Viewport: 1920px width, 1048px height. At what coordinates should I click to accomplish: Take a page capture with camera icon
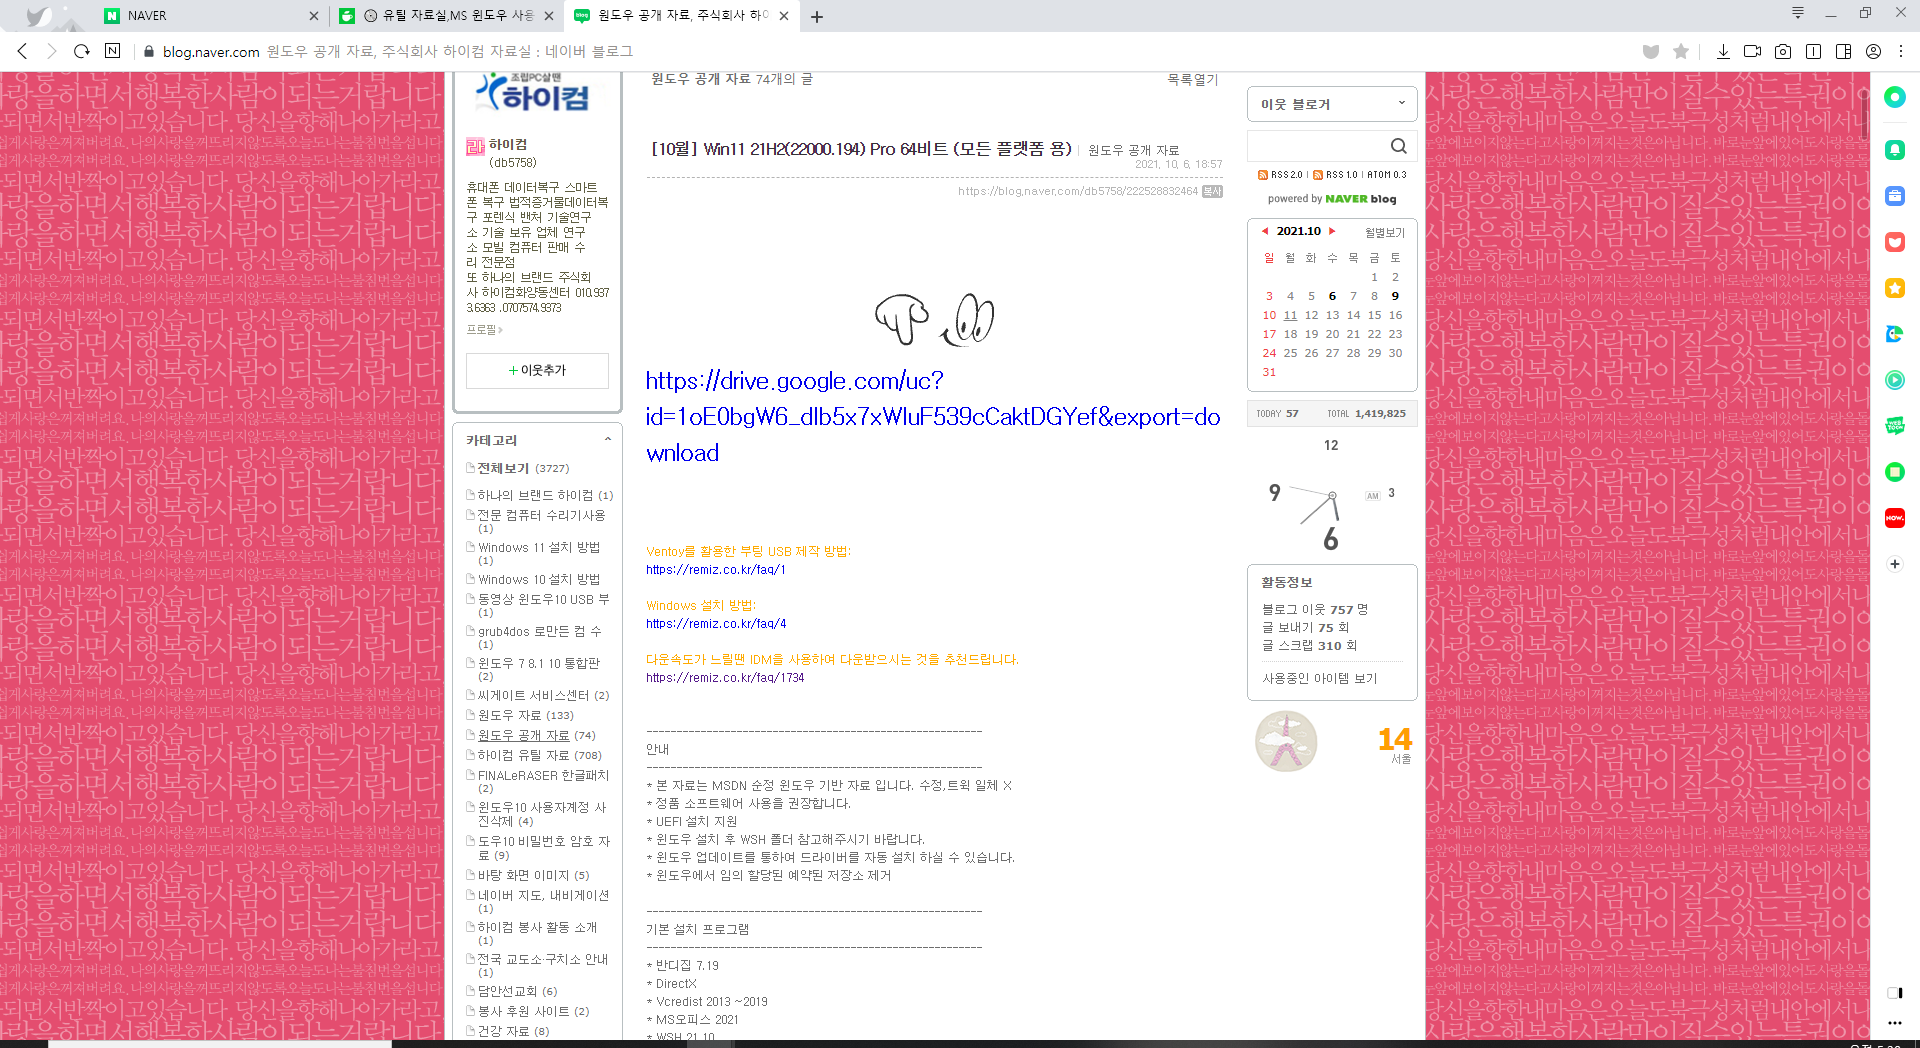point(1783,51)
